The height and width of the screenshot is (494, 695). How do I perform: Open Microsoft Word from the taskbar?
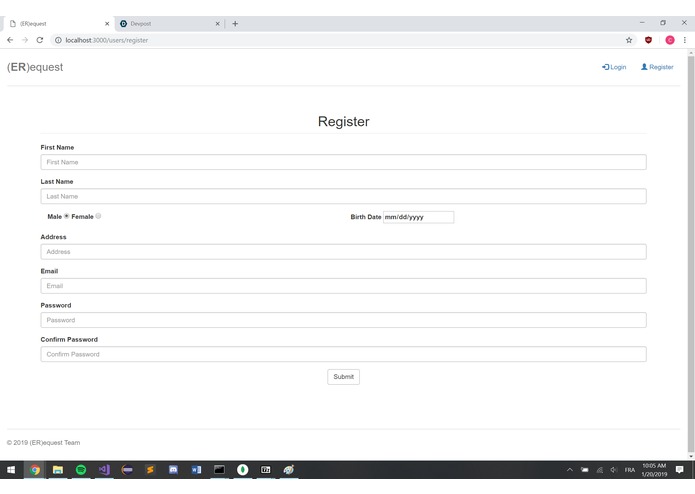pos(196,470)
